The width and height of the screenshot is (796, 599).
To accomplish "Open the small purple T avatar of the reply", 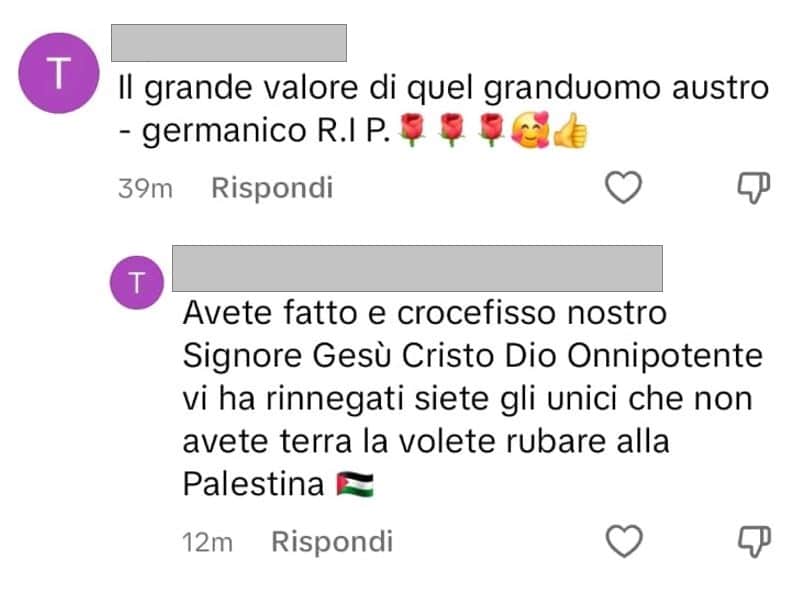I will (x=137, y=283).
